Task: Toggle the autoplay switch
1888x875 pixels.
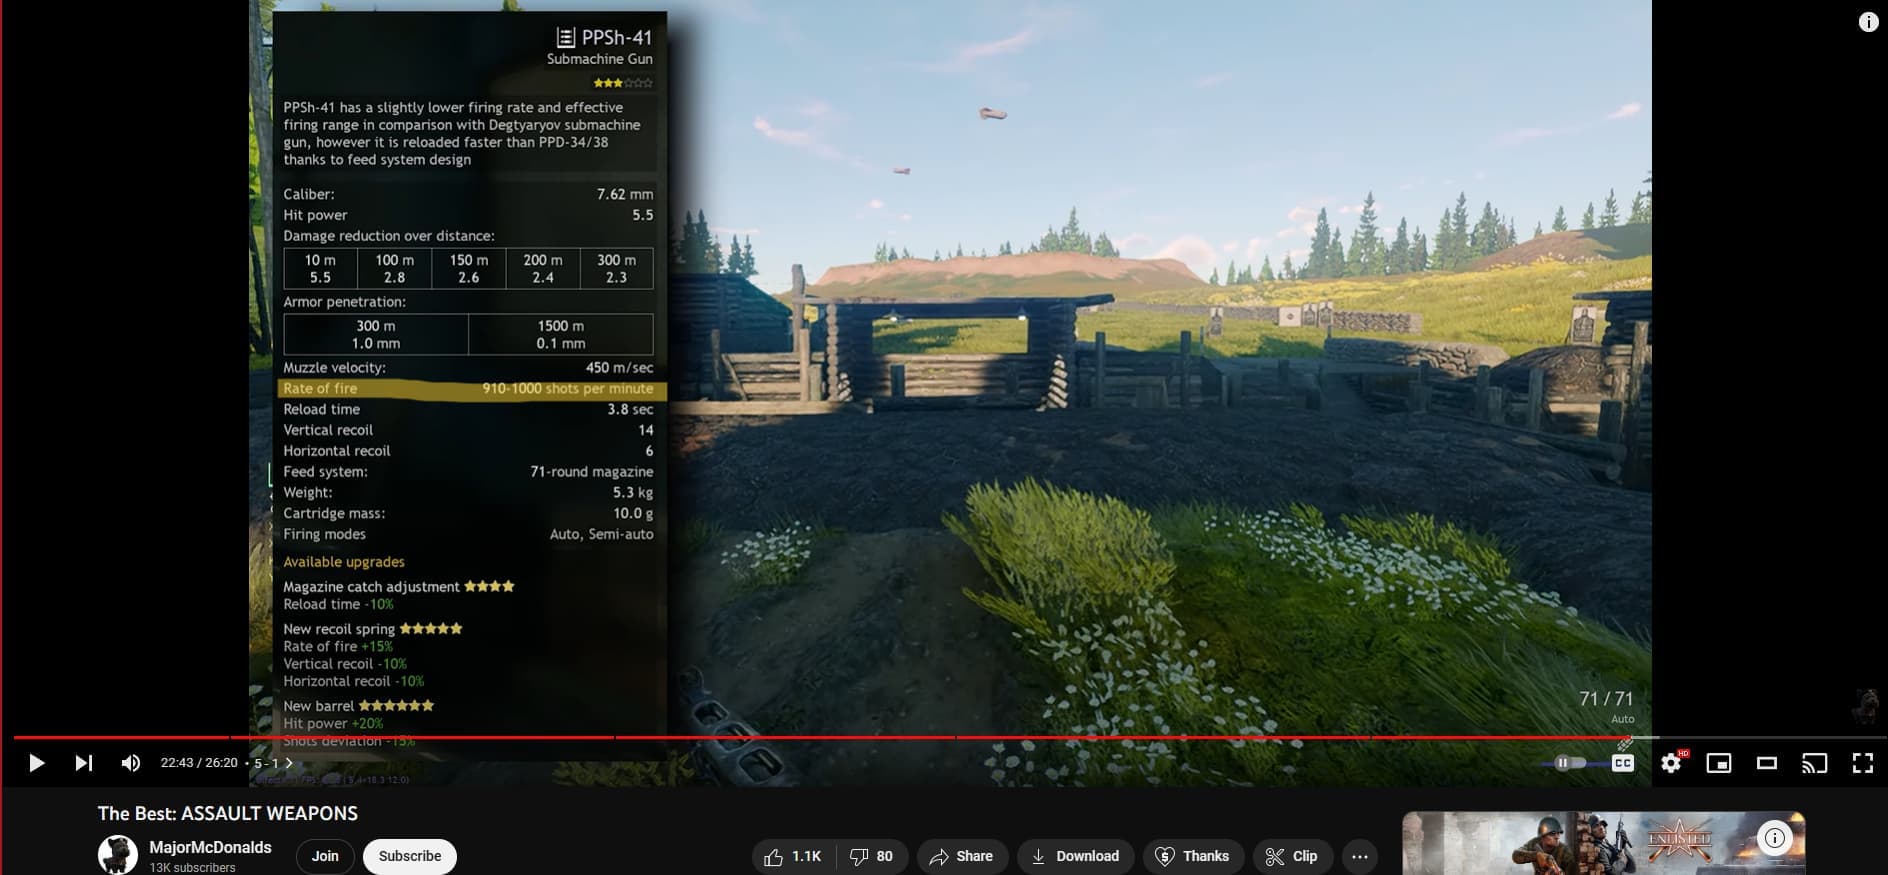Action: [1569, 763]
